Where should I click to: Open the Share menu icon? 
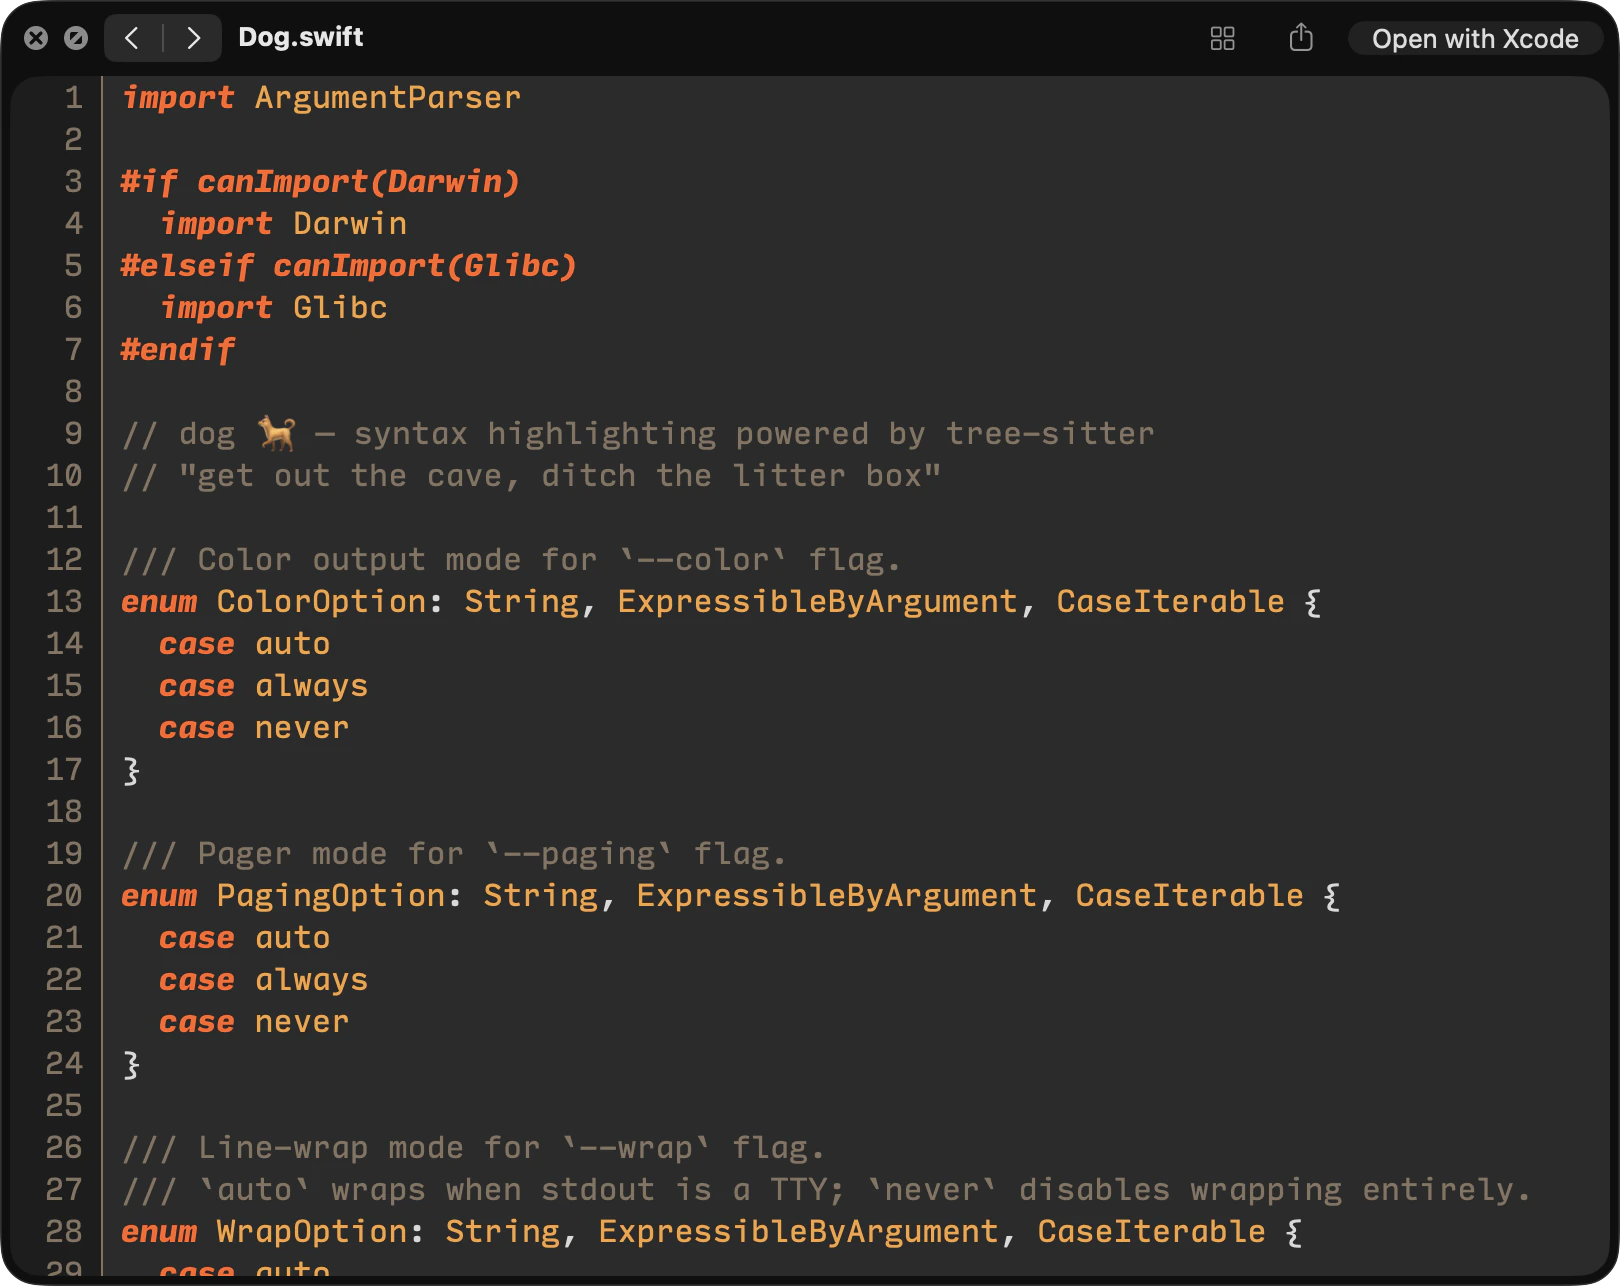tap(1301, 38)
